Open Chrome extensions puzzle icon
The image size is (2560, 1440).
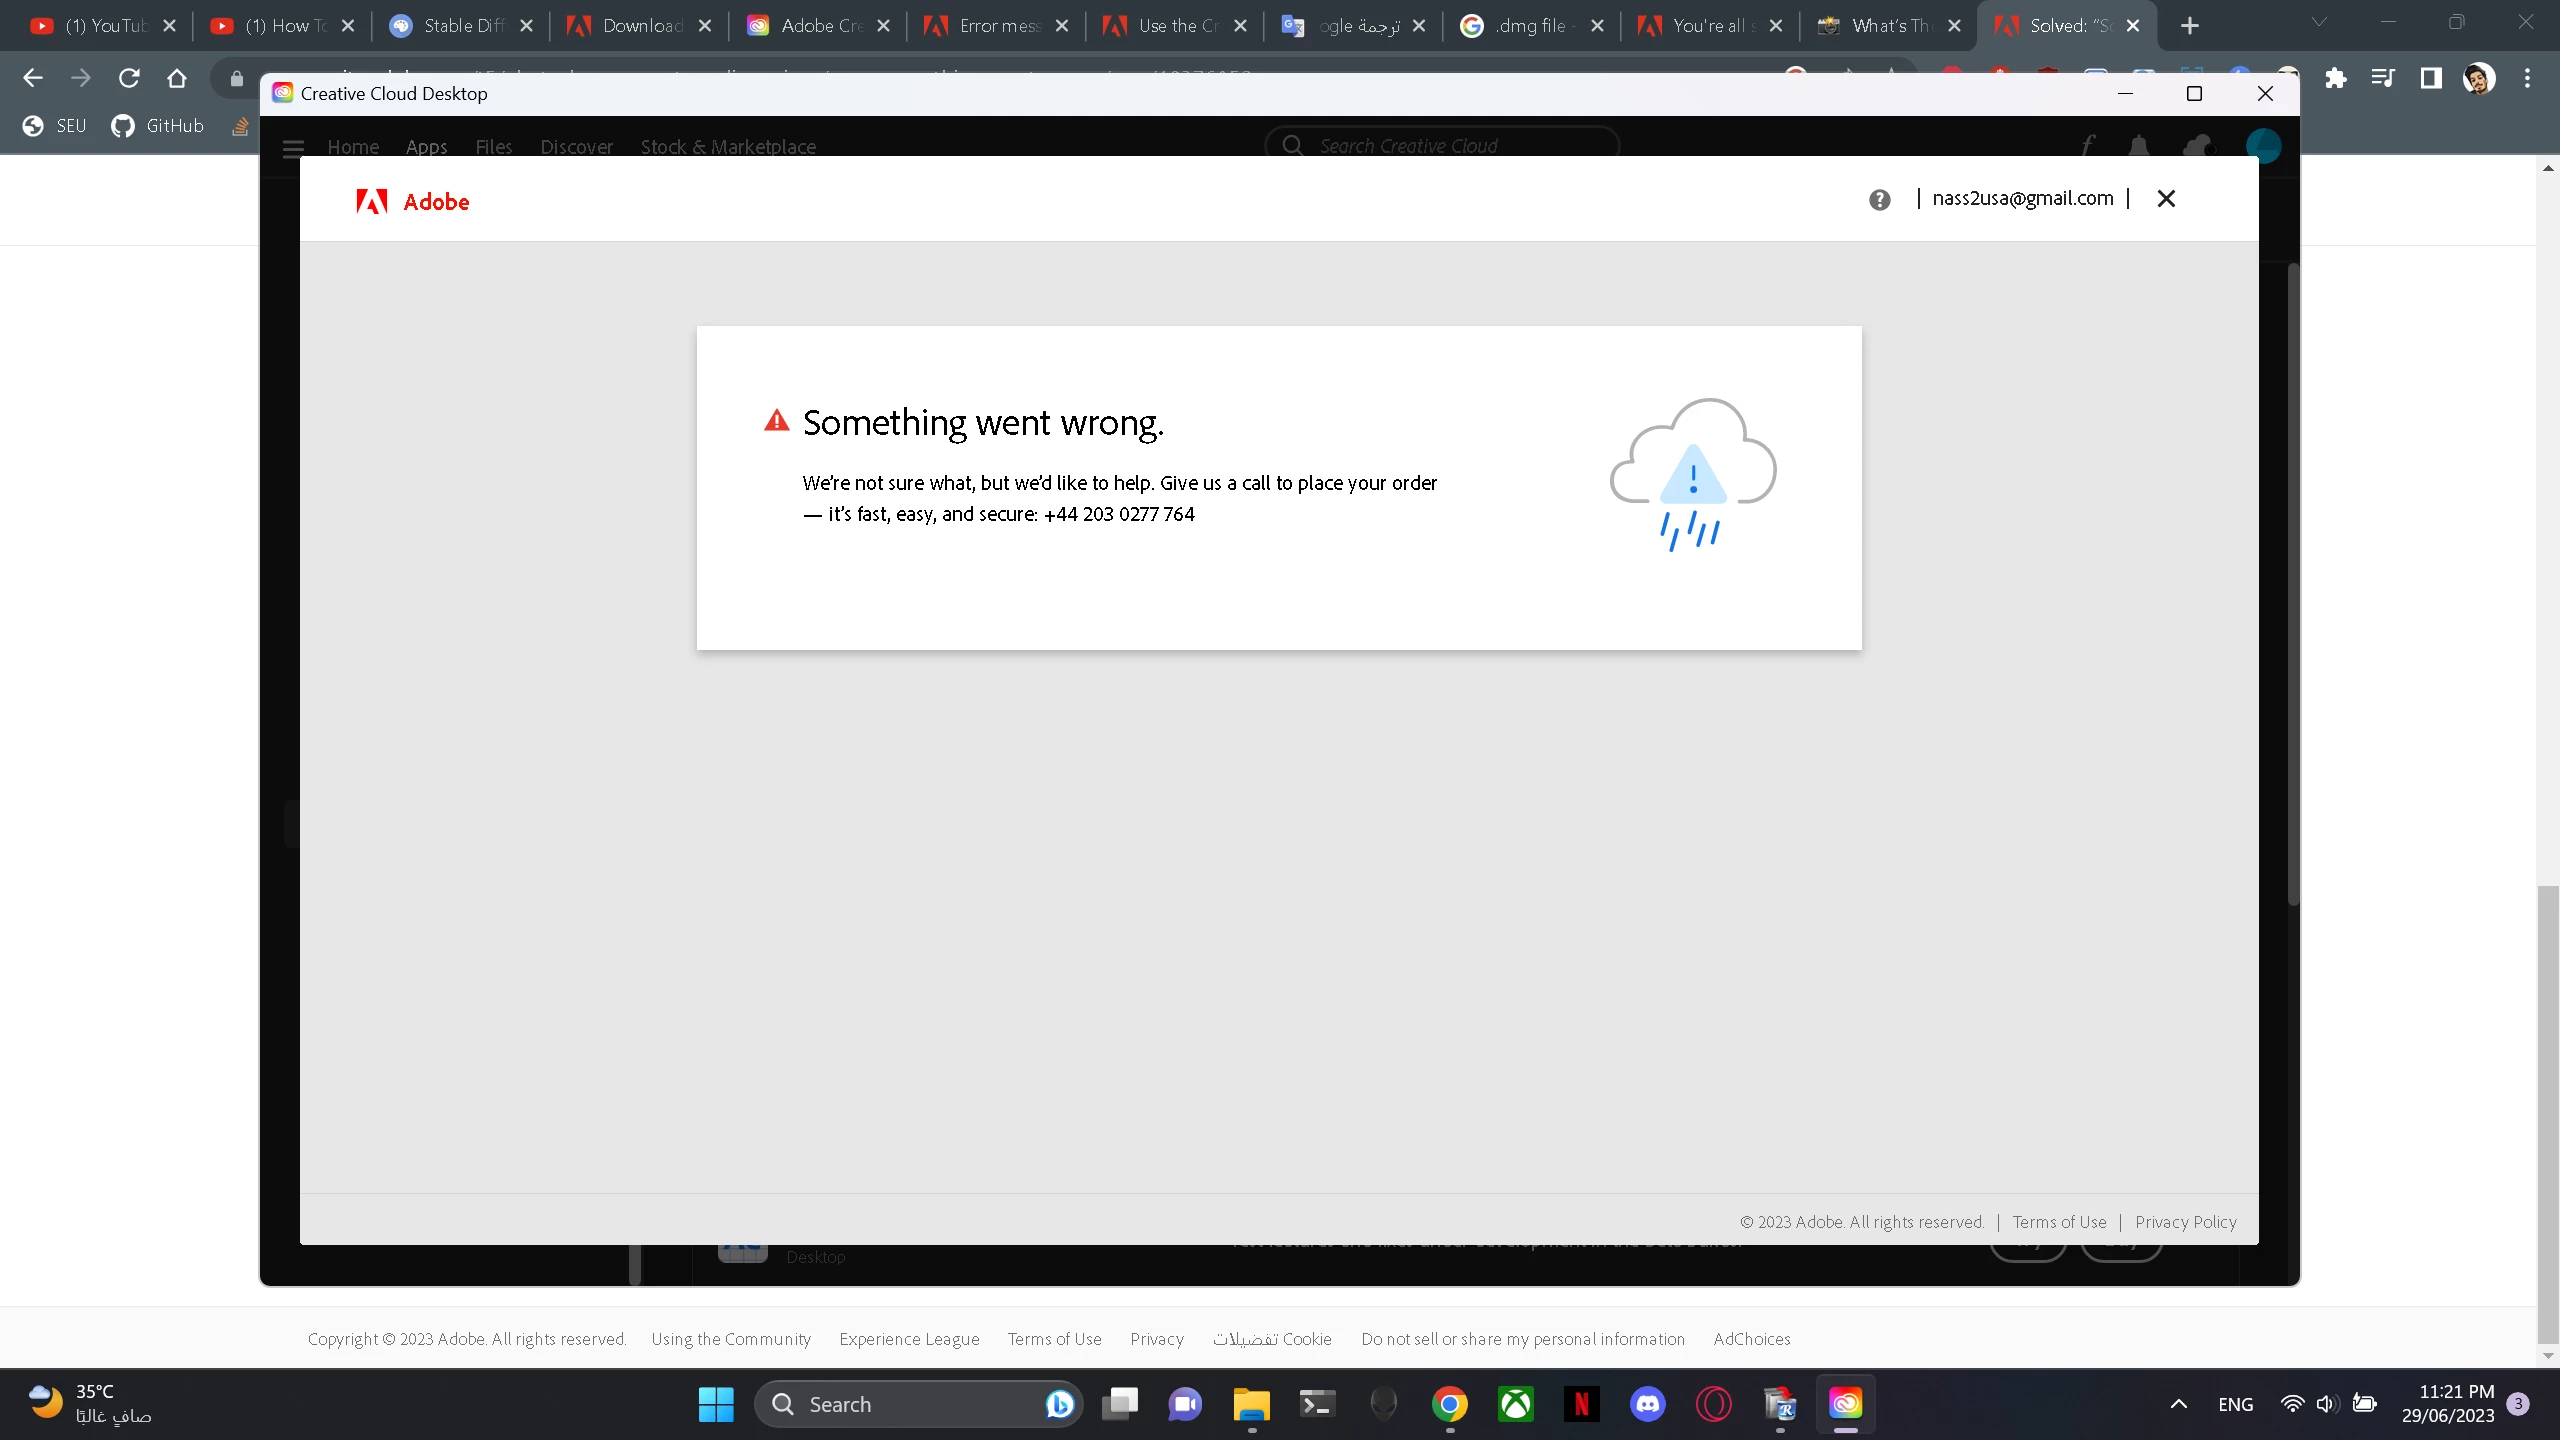(x=2335, y=78)
